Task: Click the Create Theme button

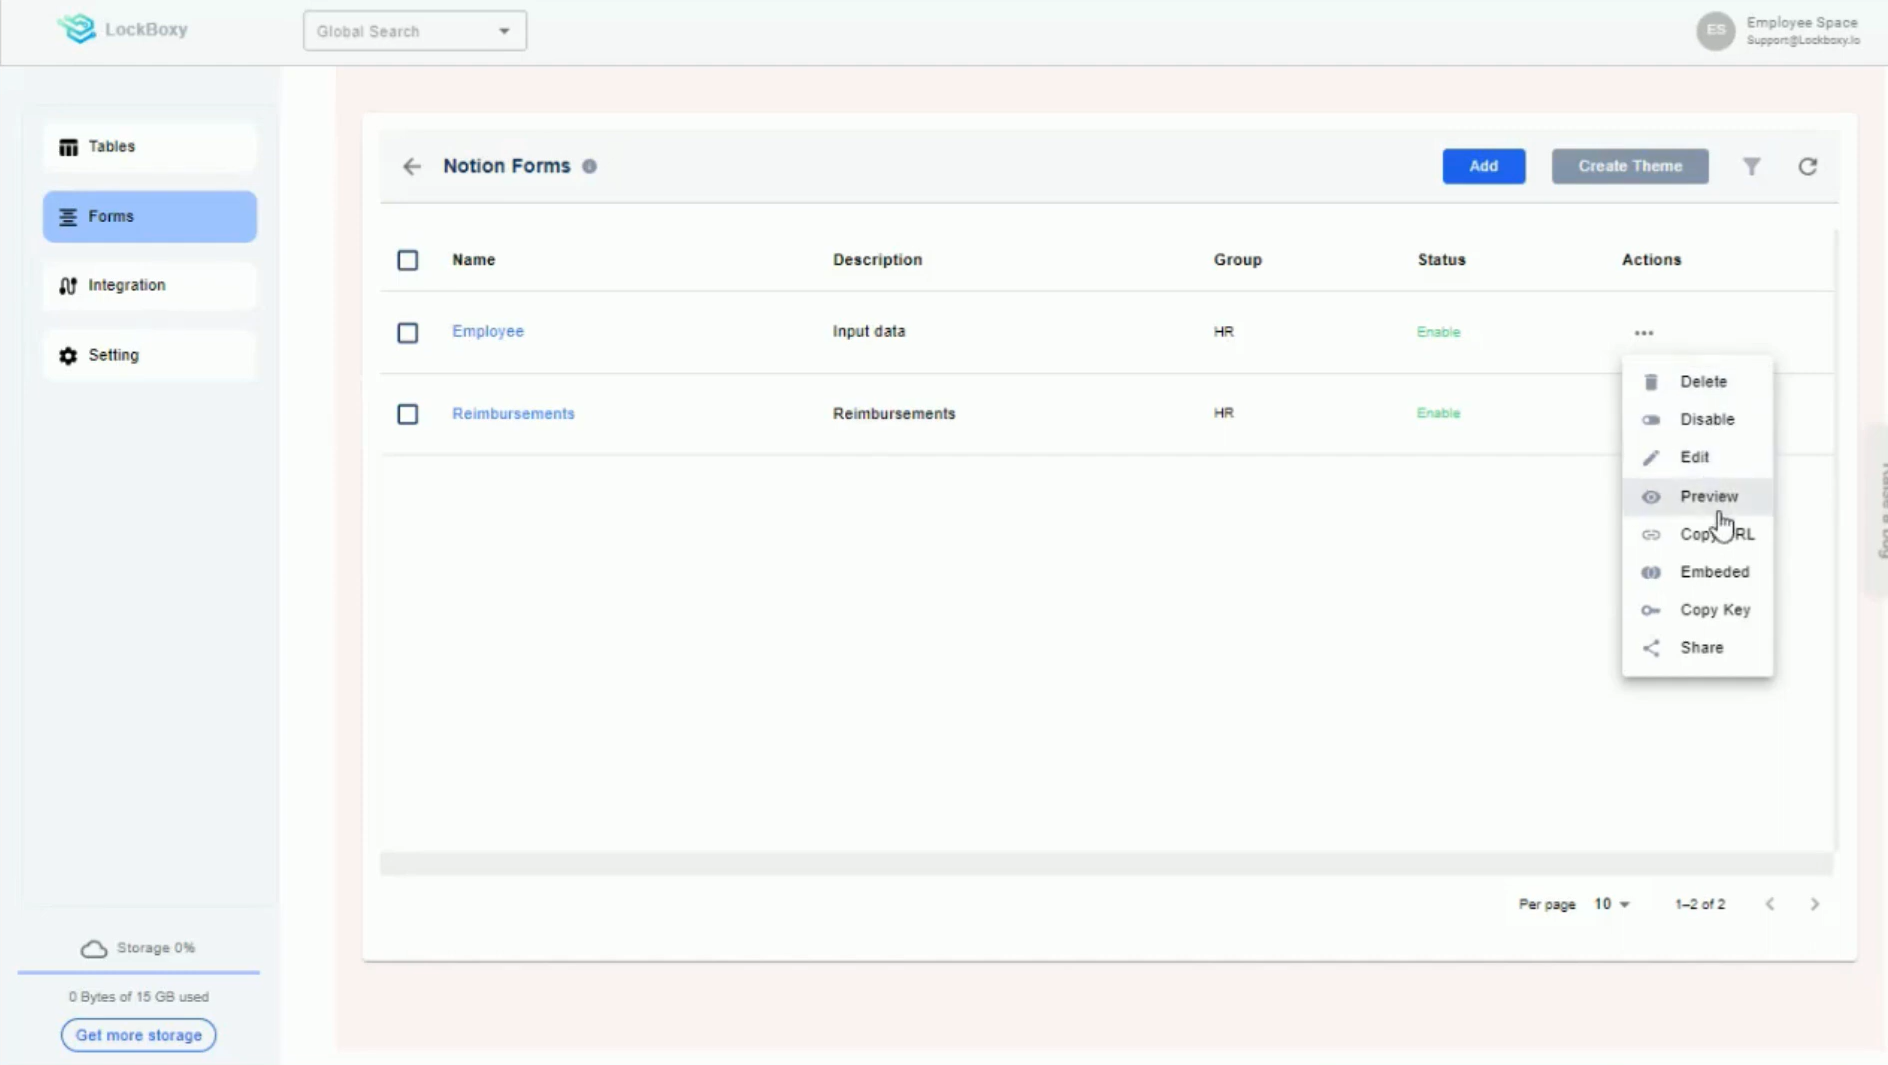Action: (x=1630, y=167)
